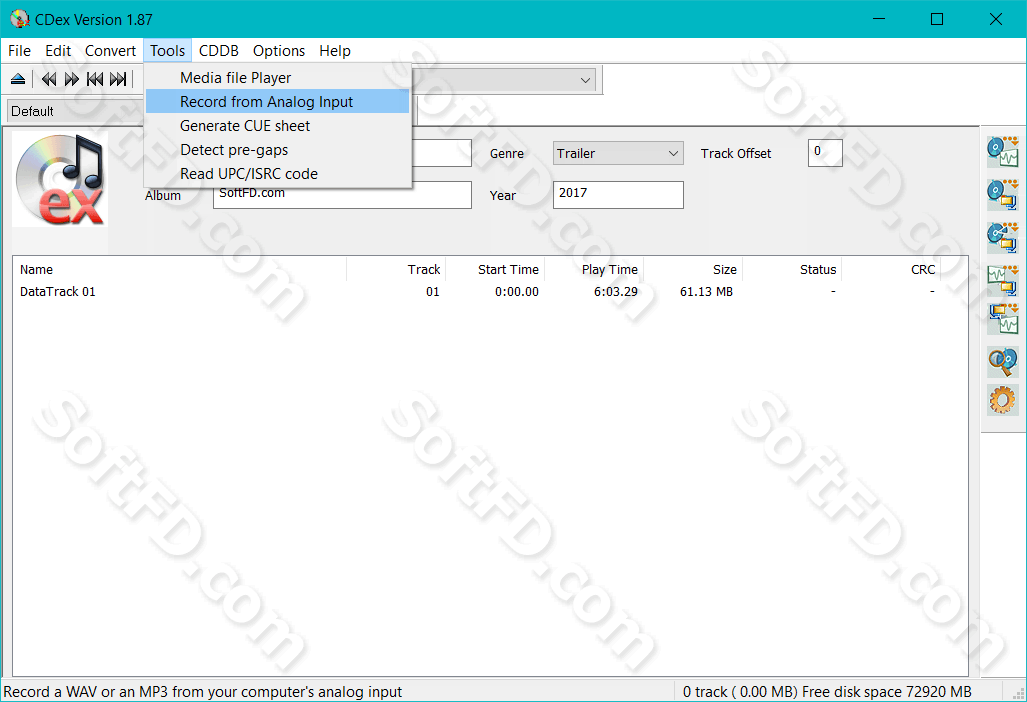Open the Options menu
Screen dimensions: 1027x702
(x=279, y=50)
